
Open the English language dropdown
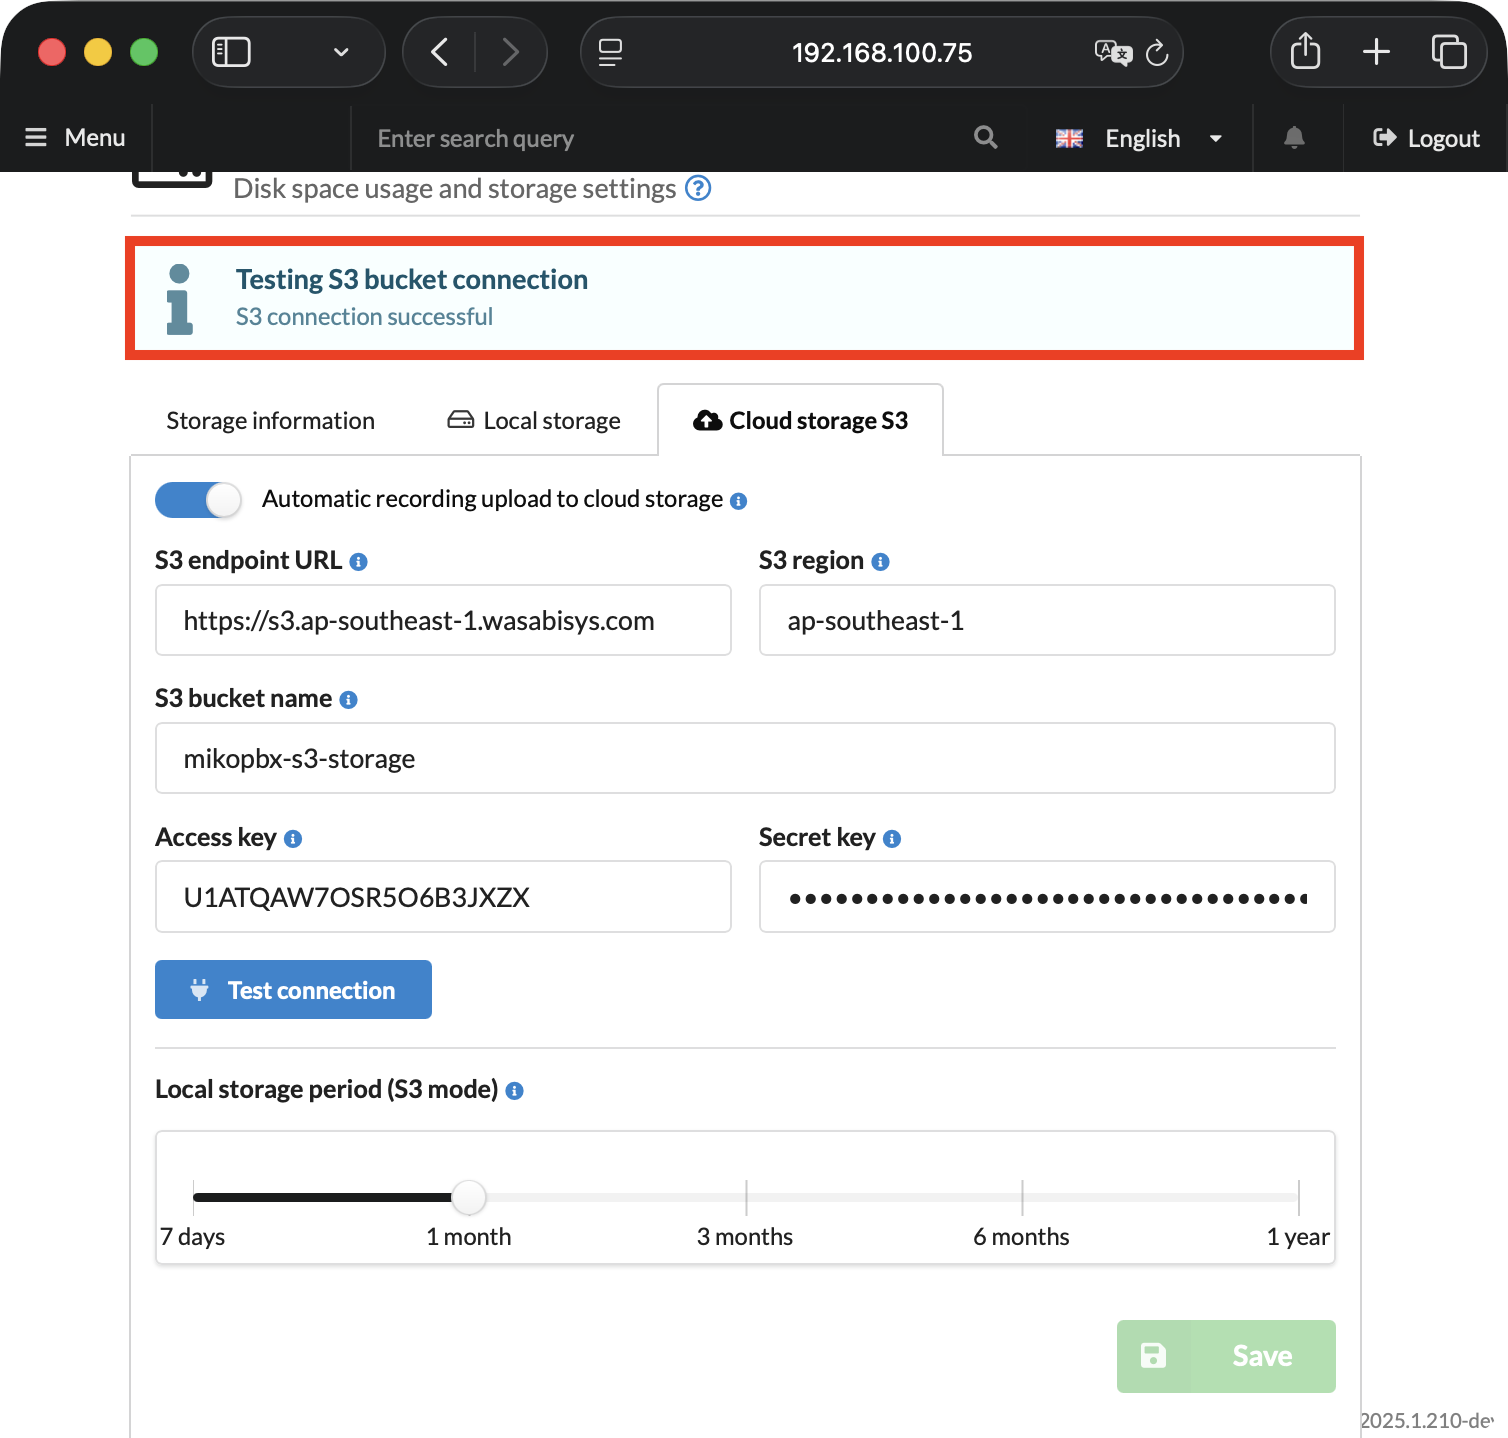coord(1140,138)
